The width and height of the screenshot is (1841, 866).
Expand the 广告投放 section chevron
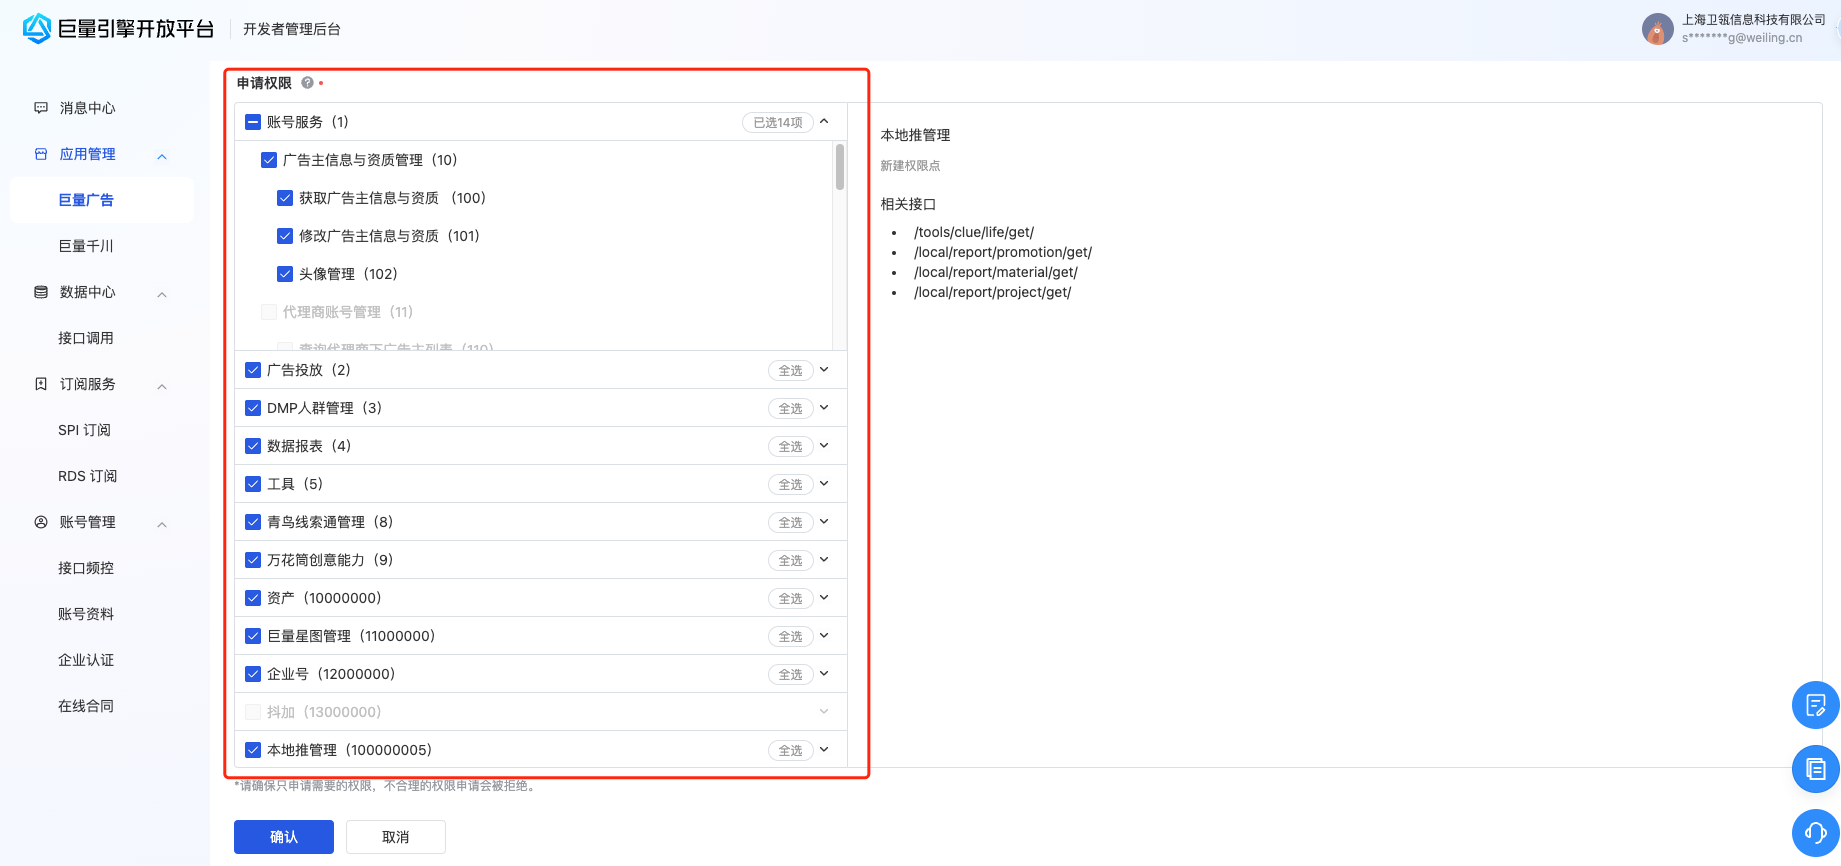pos(824,369)
